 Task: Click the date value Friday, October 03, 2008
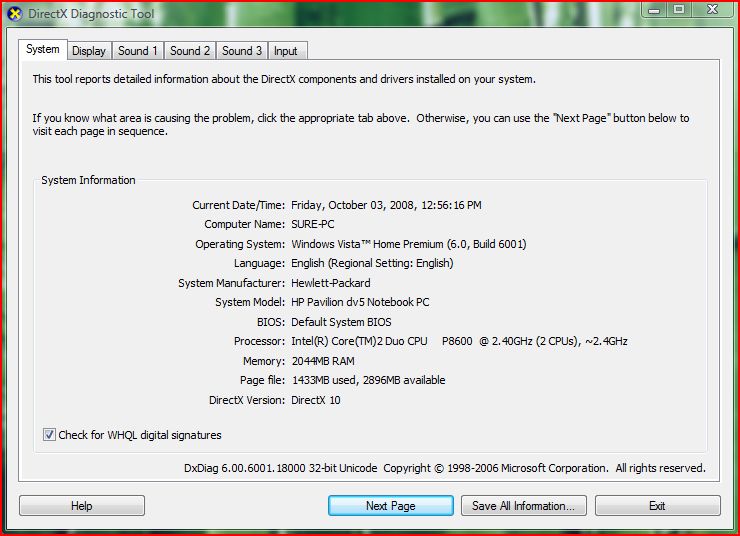386,205
